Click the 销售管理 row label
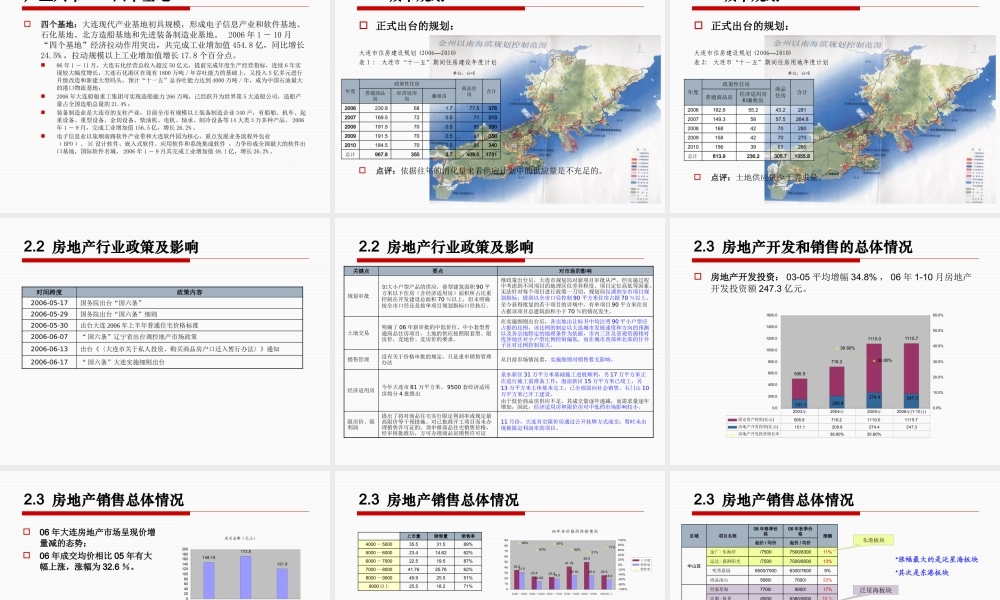1000x600 pixels. 361,360
